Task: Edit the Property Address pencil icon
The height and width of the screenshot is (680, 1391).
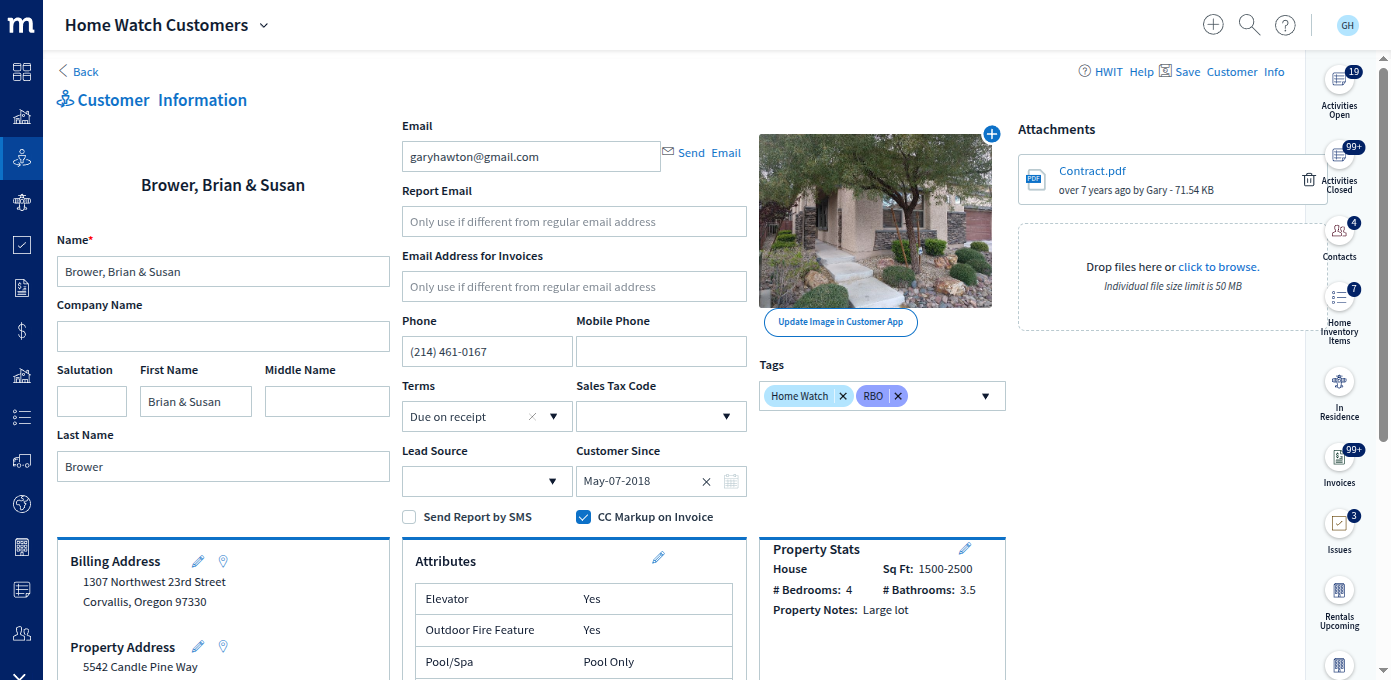Action: pyautogui.click(x=198, y=647)
